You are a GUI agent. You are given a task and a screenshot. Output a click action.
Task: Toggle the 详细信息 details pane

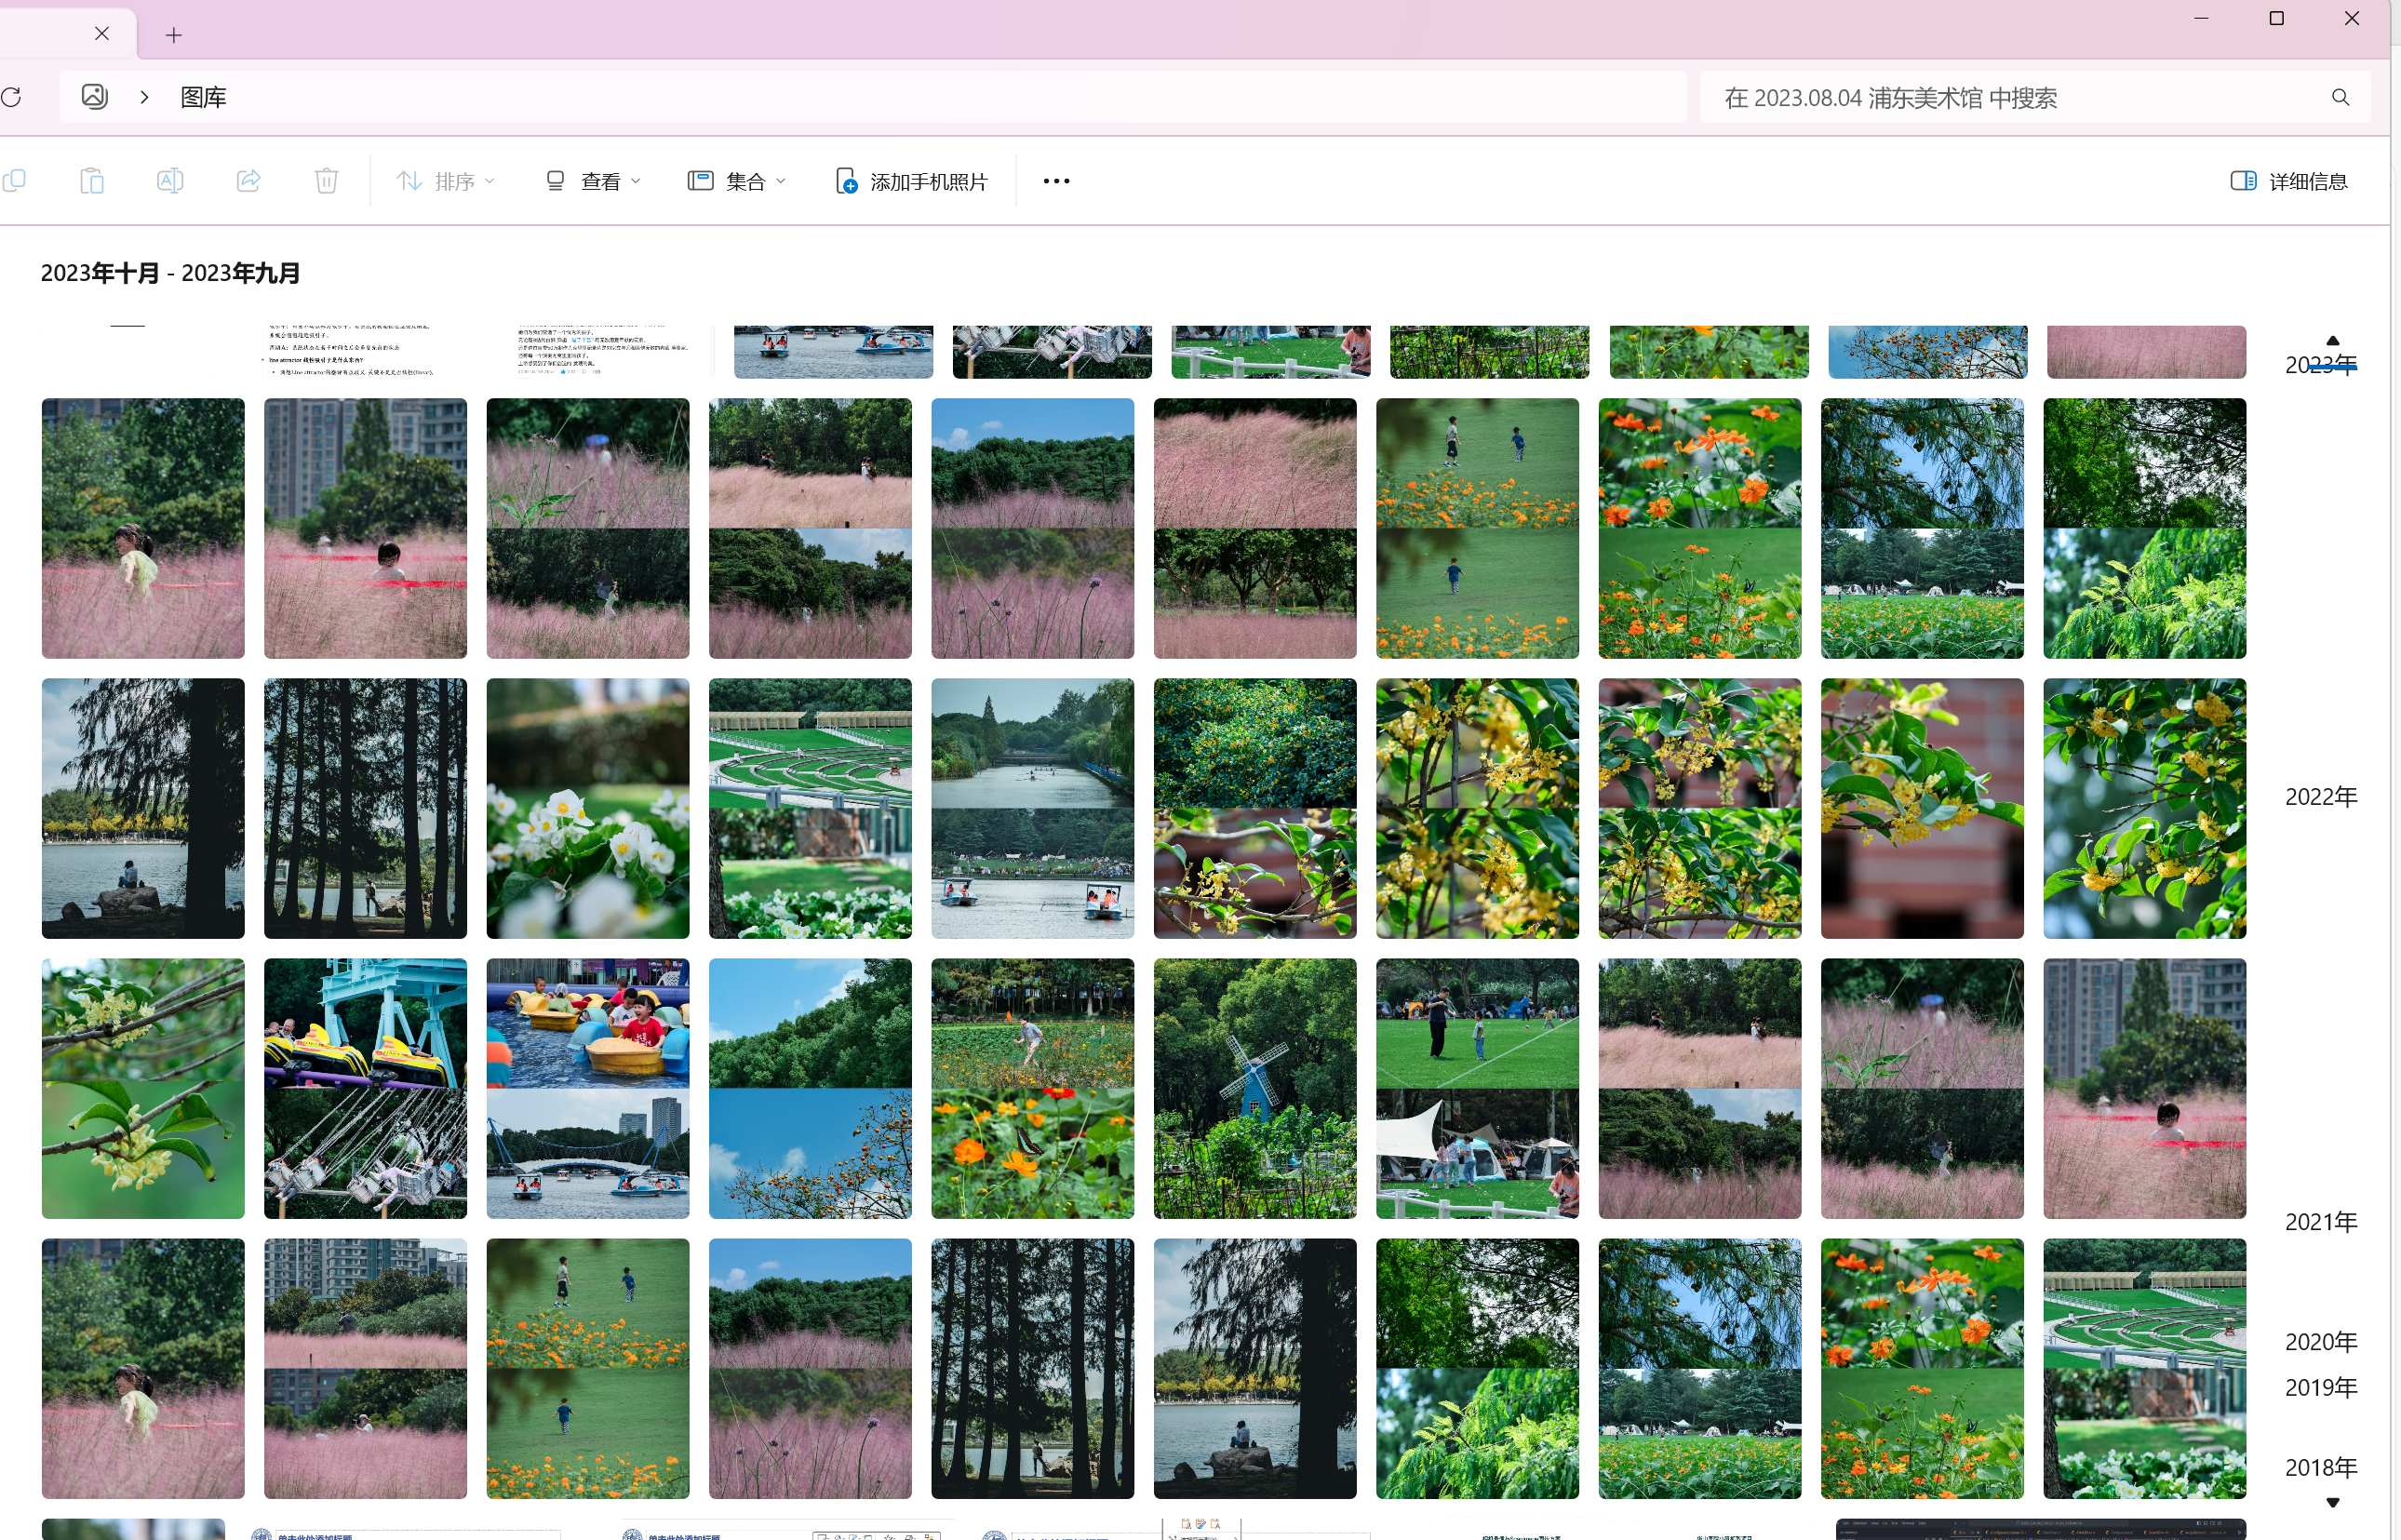(2289, 181)
